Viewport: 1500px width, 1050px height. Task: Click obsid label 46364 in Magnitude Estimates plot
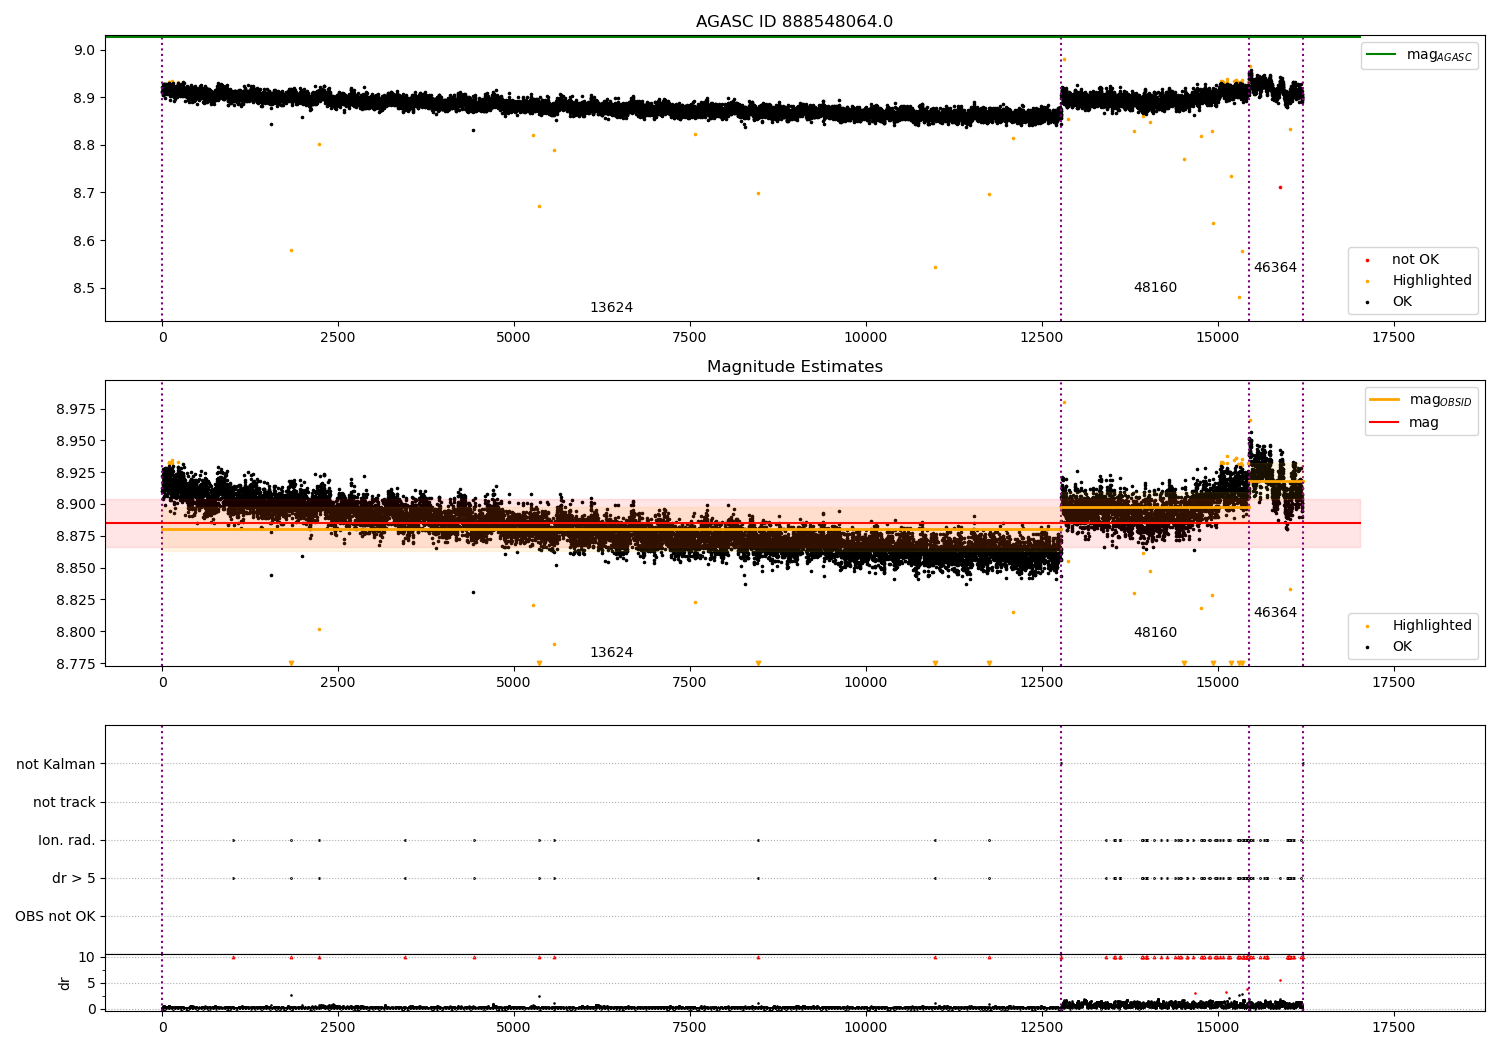tap(1275, 613)
